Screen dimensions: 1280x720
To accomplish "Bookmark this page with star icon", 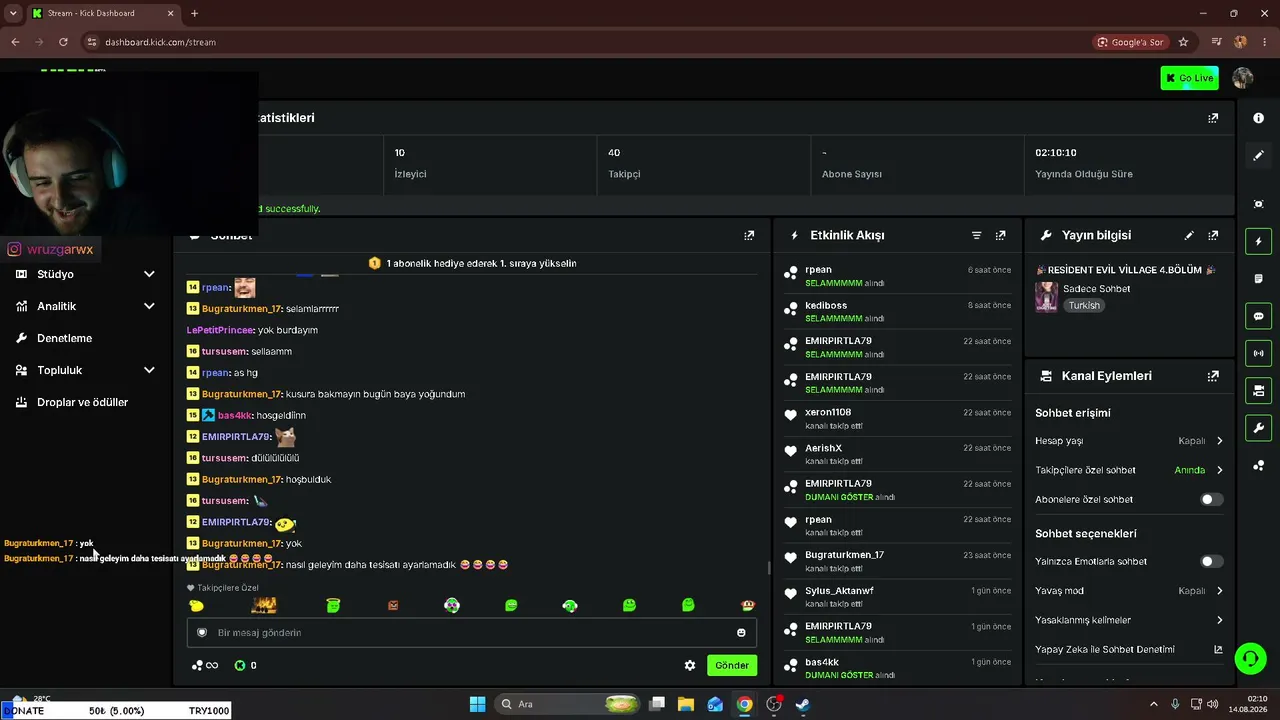I will [1183, 42].
